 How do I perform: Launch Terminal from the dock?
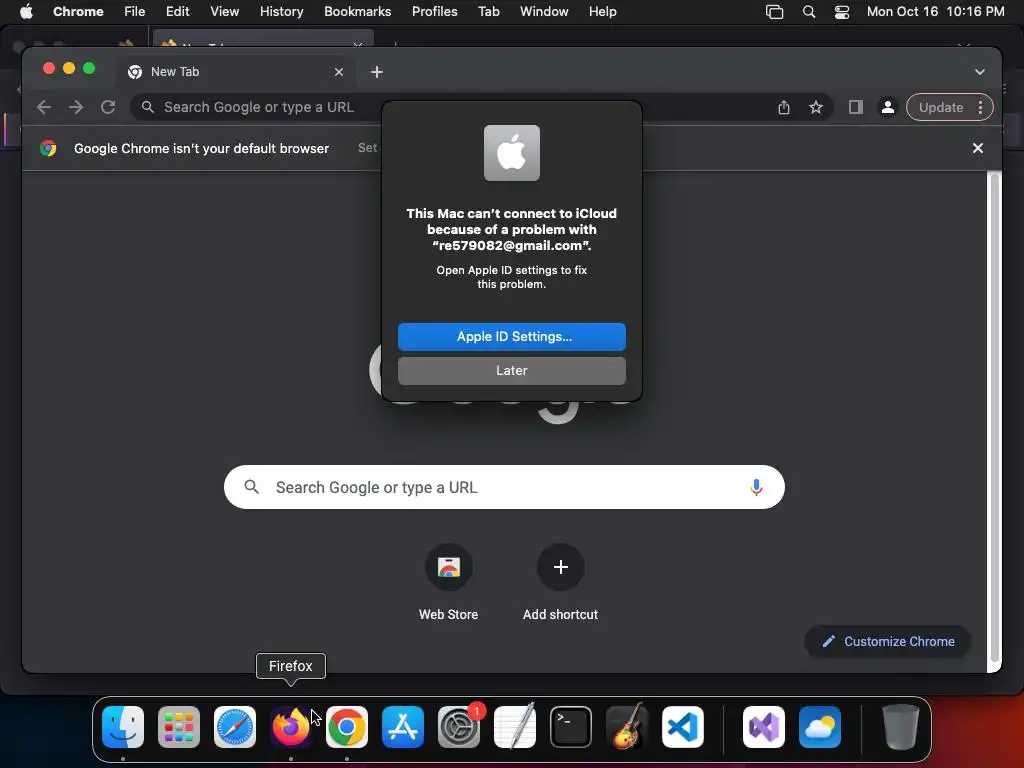click(571, 727)
